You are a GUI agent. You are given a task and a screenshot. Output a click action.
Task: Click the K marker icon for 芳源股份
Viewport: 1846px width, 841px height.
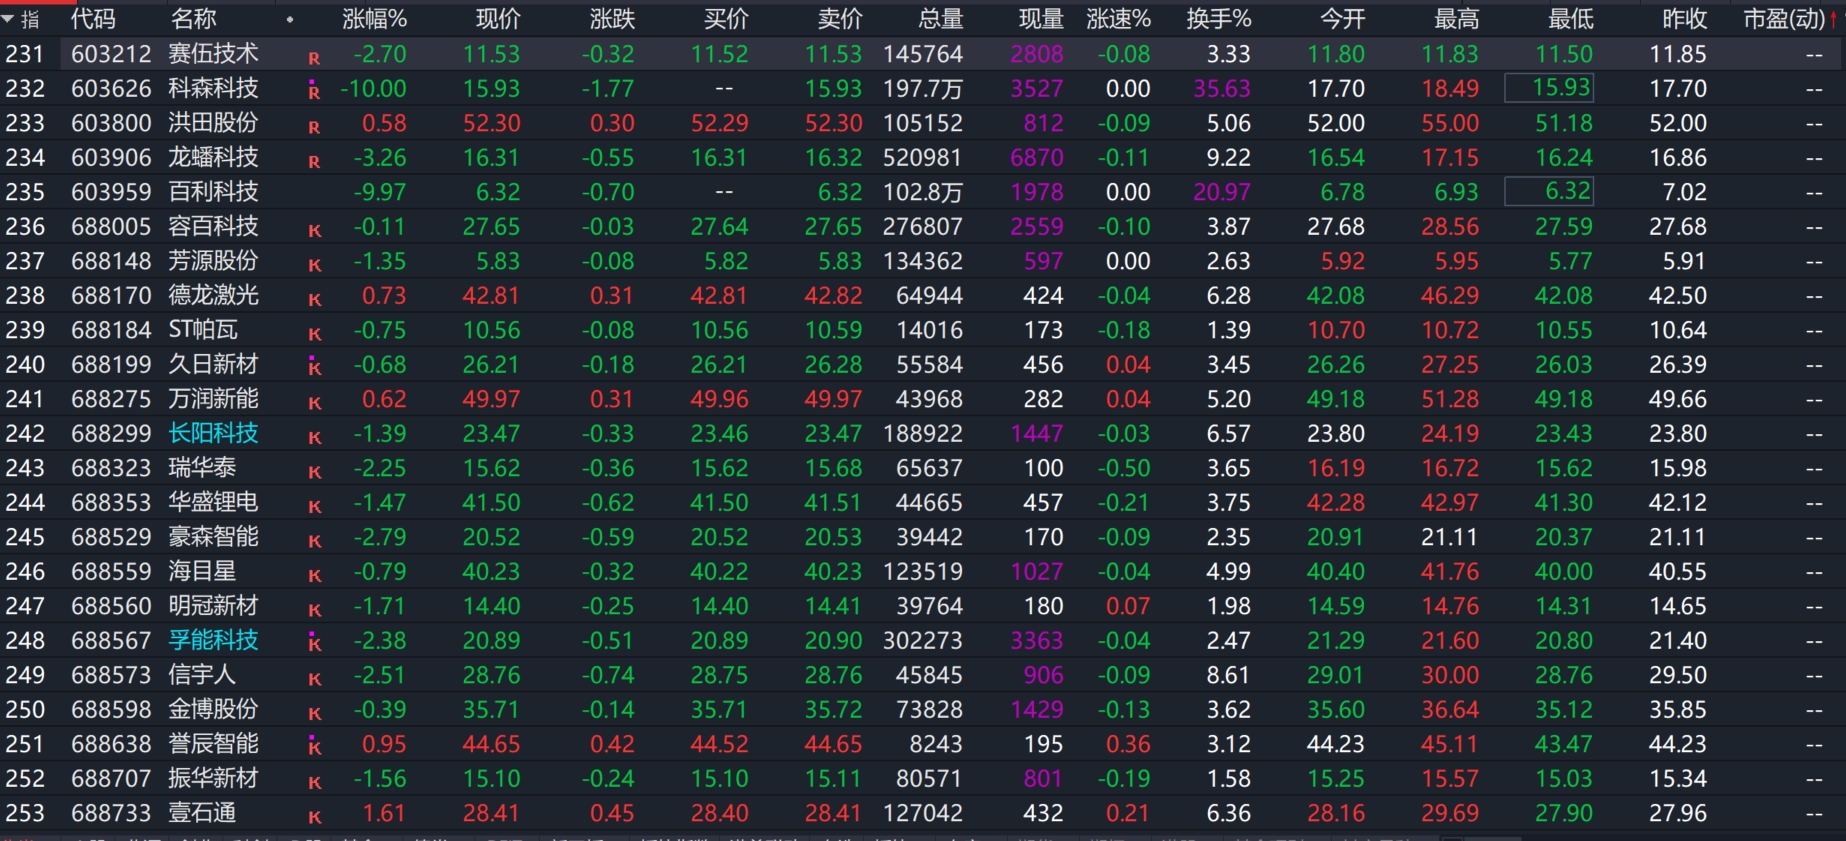tap(314, 265)
